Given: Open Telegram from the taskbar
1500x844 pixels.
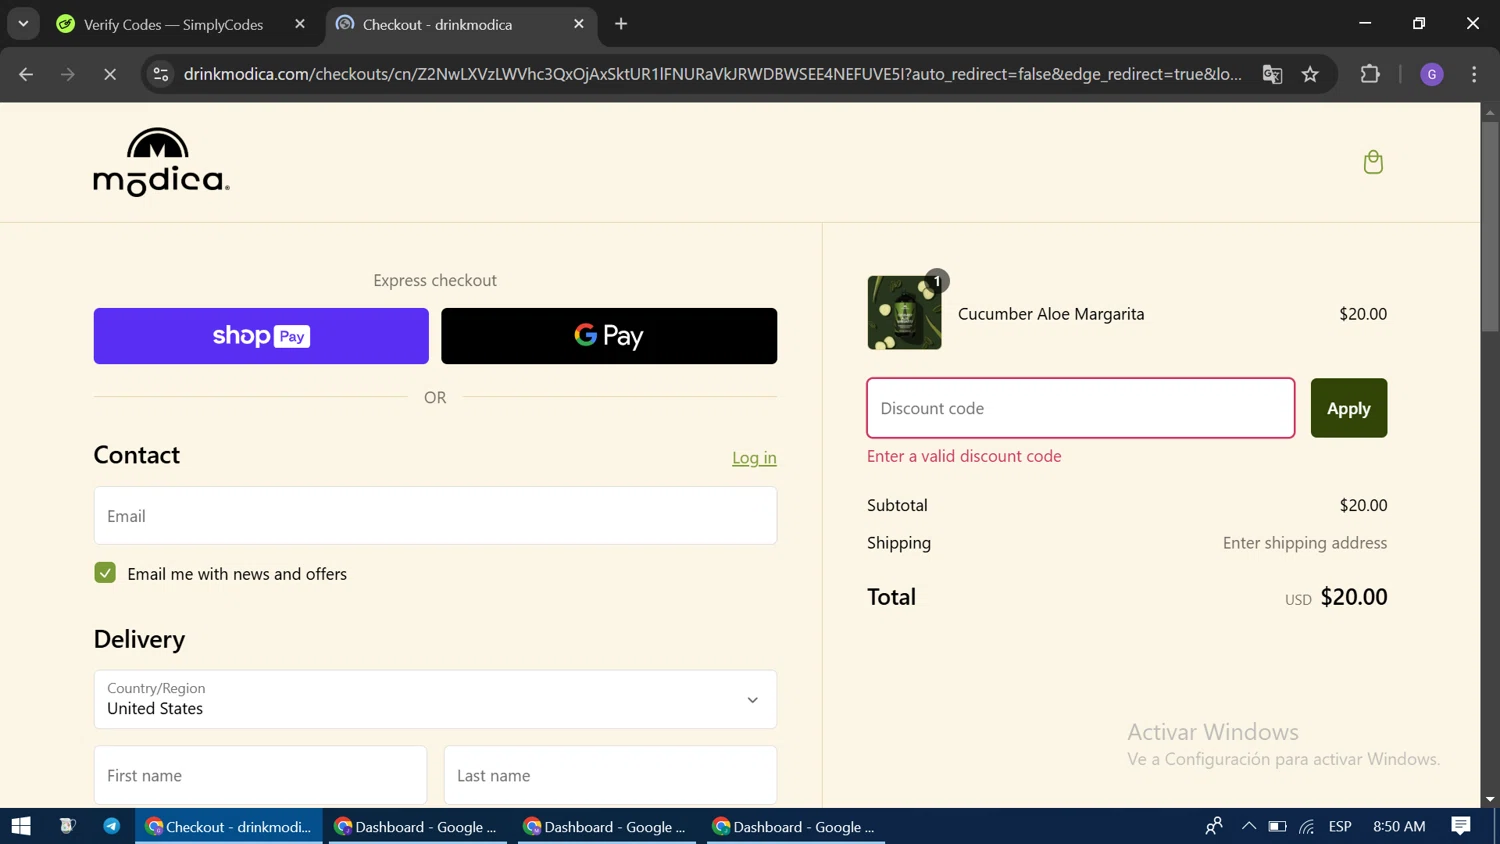Looking at the screenshot, I should (x=111, y=826).
